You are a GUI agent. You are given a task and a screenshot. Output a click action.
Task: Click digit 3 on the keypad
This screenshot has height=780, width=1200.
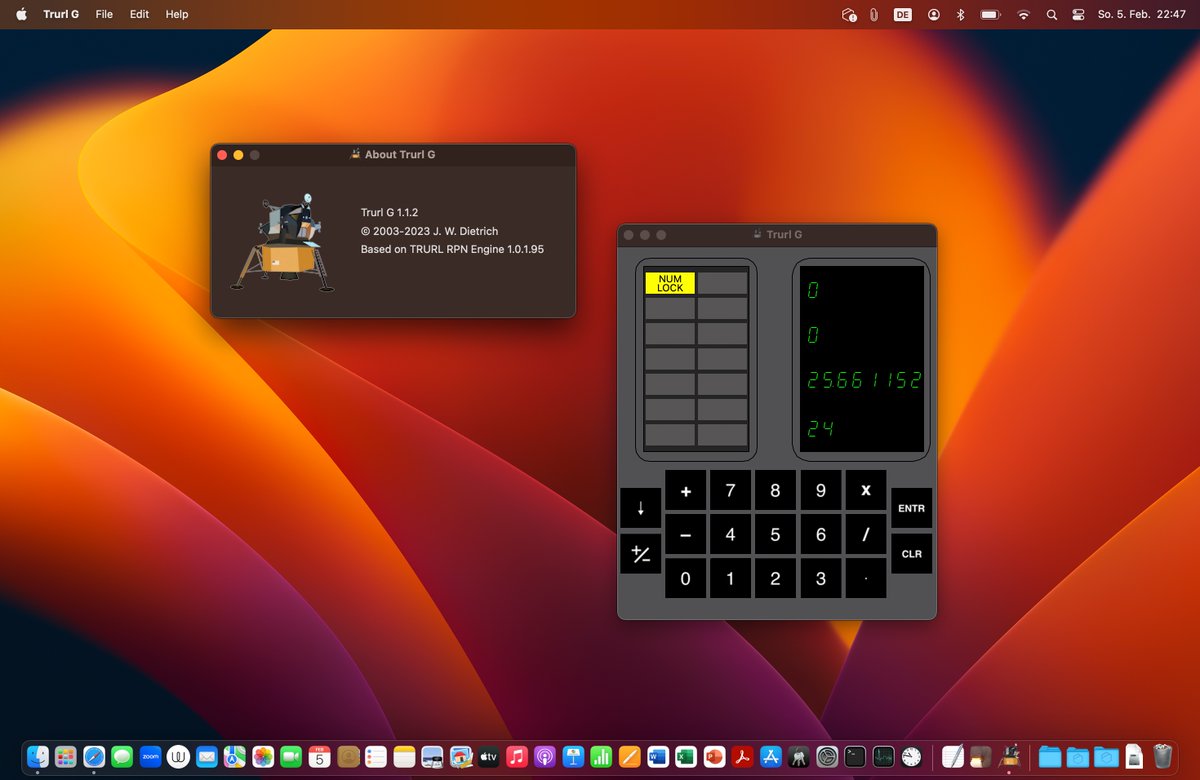coord(821,579)
